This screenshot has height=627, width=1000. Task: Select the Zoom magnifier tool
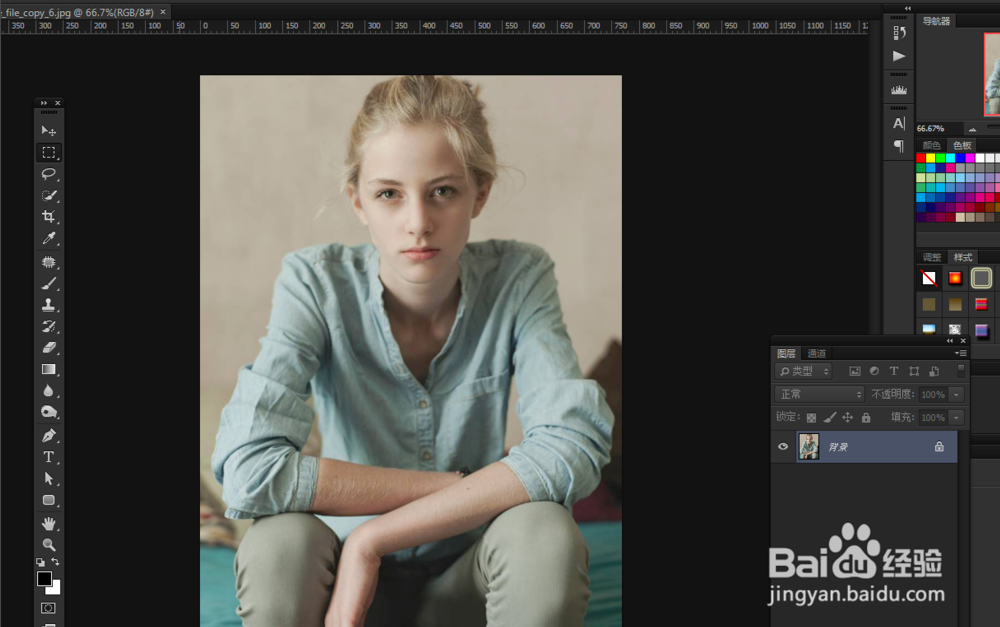(x=48, y=544)
